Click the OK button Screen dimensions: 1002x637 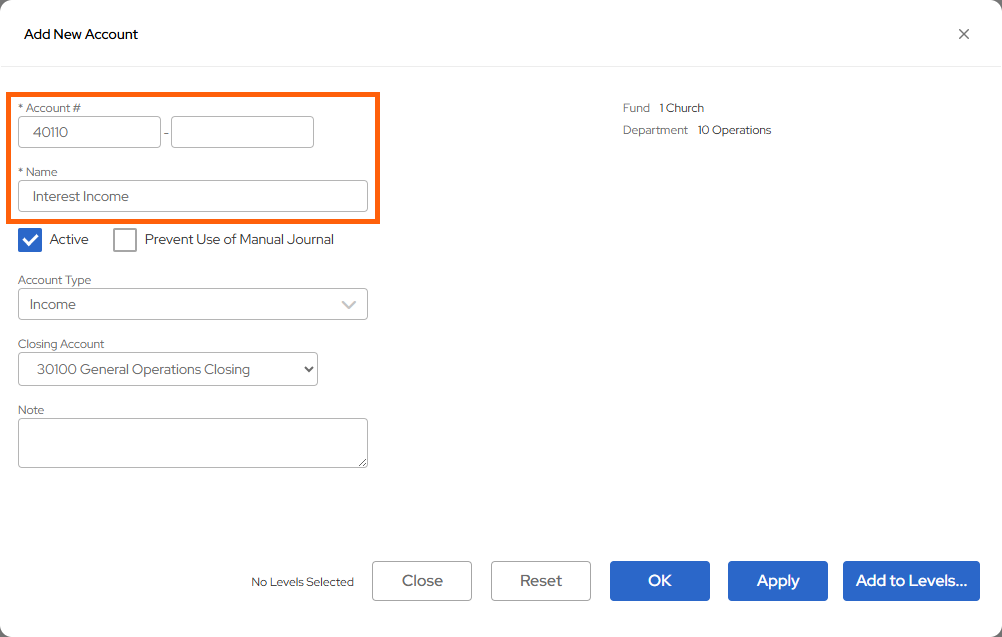[659, 581]
